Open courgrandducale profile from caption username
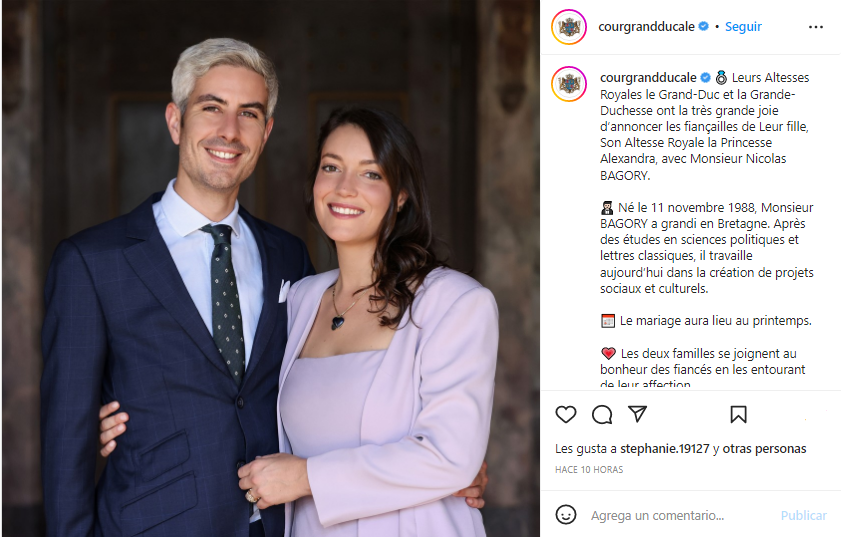The height and width of the screenshot is (537, 841). 648,78
